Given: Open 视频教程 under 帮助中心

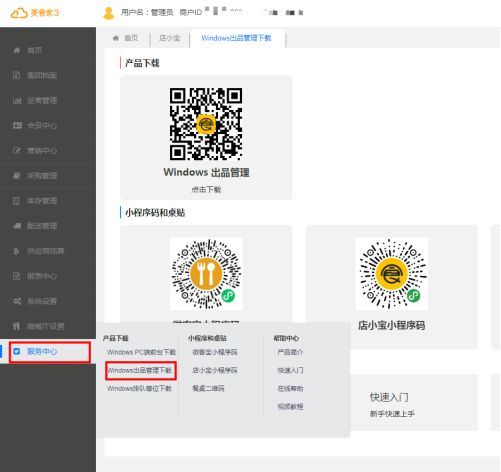Looking at the screenshot, I should (x=290, y=407).
